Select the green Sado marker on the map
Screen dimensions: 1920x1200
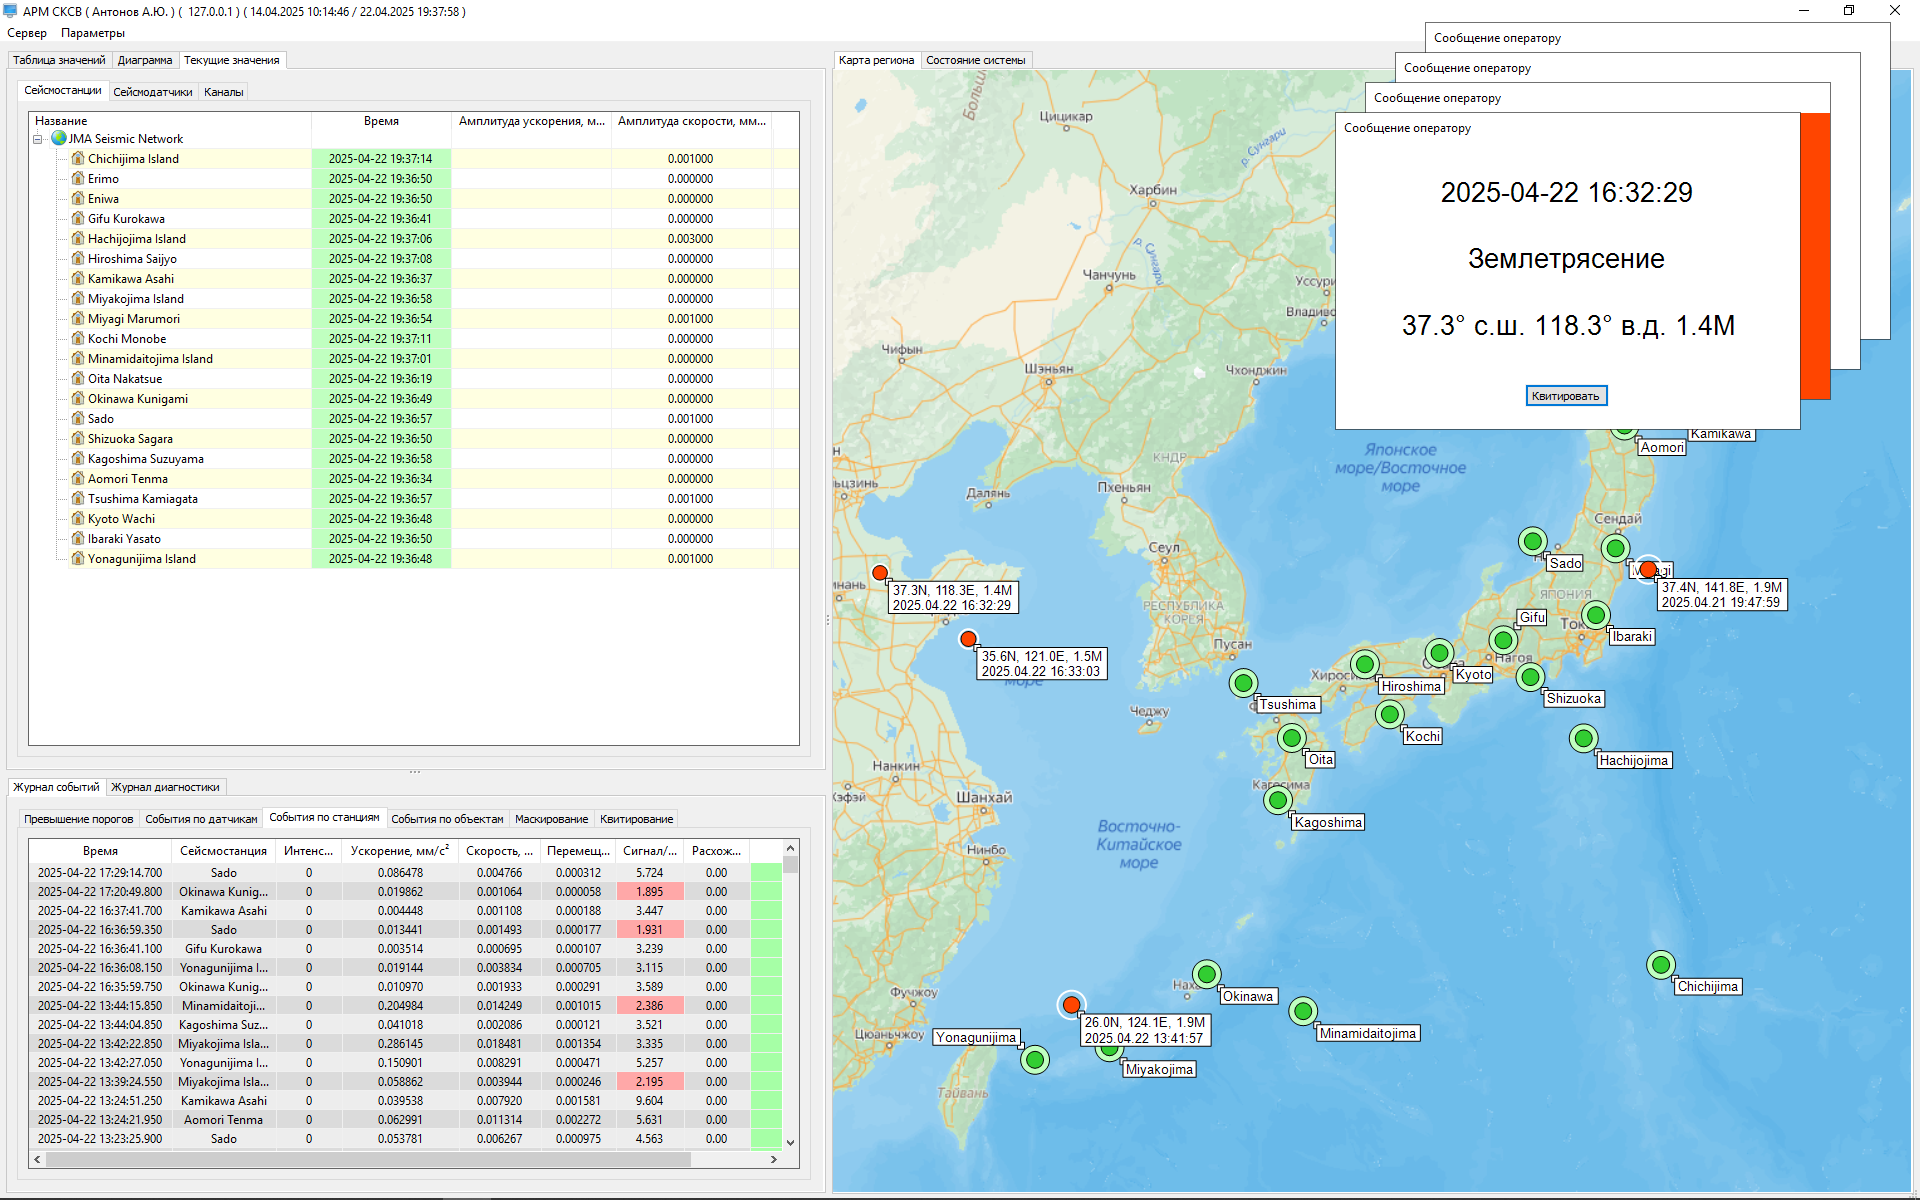1533,541
